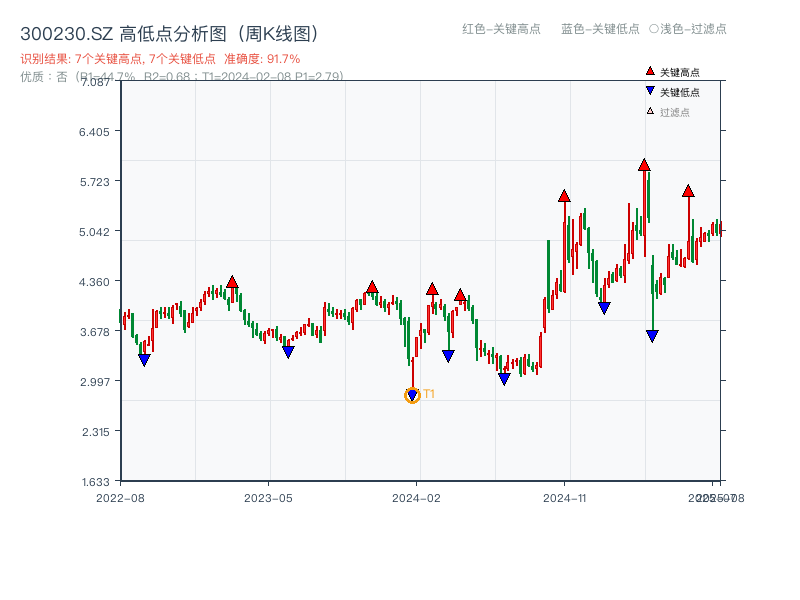Screen dimensions: 800x600
Task: Select the blue key-low marker in early 2025 near 4.0
Action: click(604, 308)
